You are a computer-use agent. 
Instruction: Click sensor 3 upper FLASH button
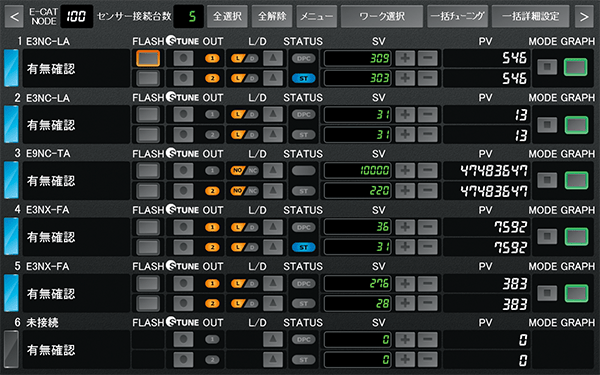pos(148,171)
